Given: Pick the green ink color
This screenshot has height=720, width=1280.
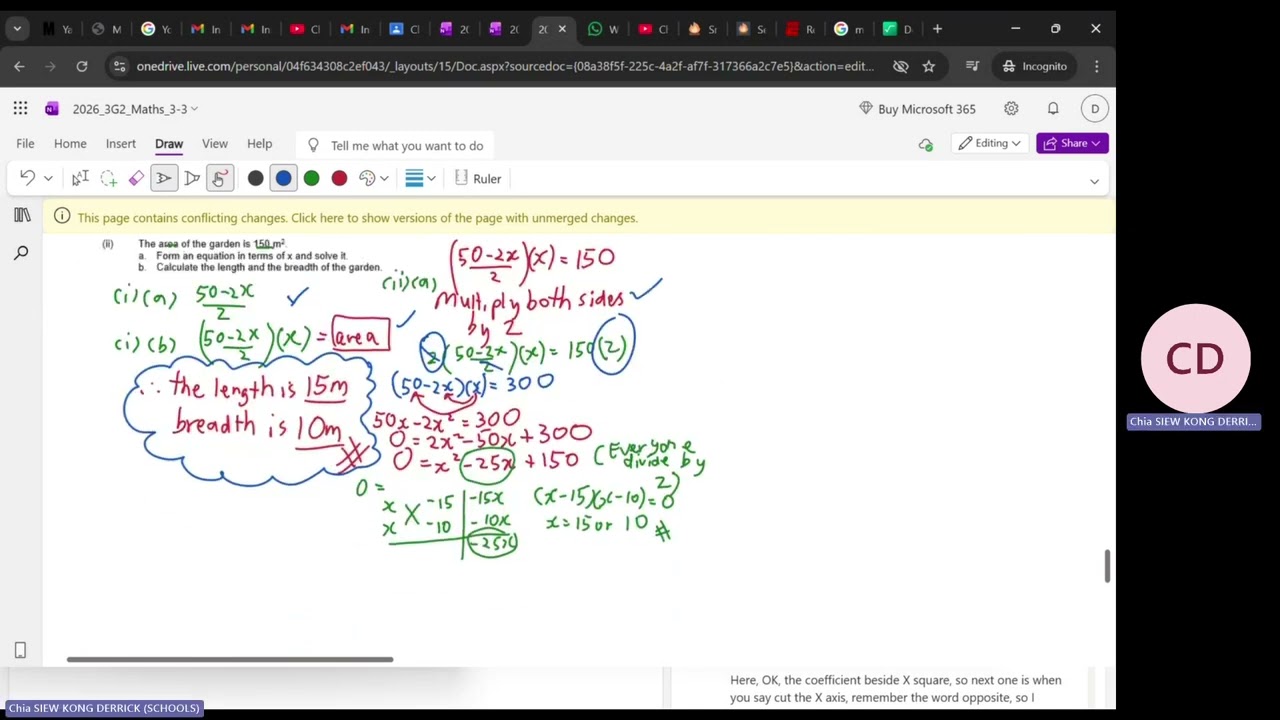Looking at the screenshot, I should [312, 178].
